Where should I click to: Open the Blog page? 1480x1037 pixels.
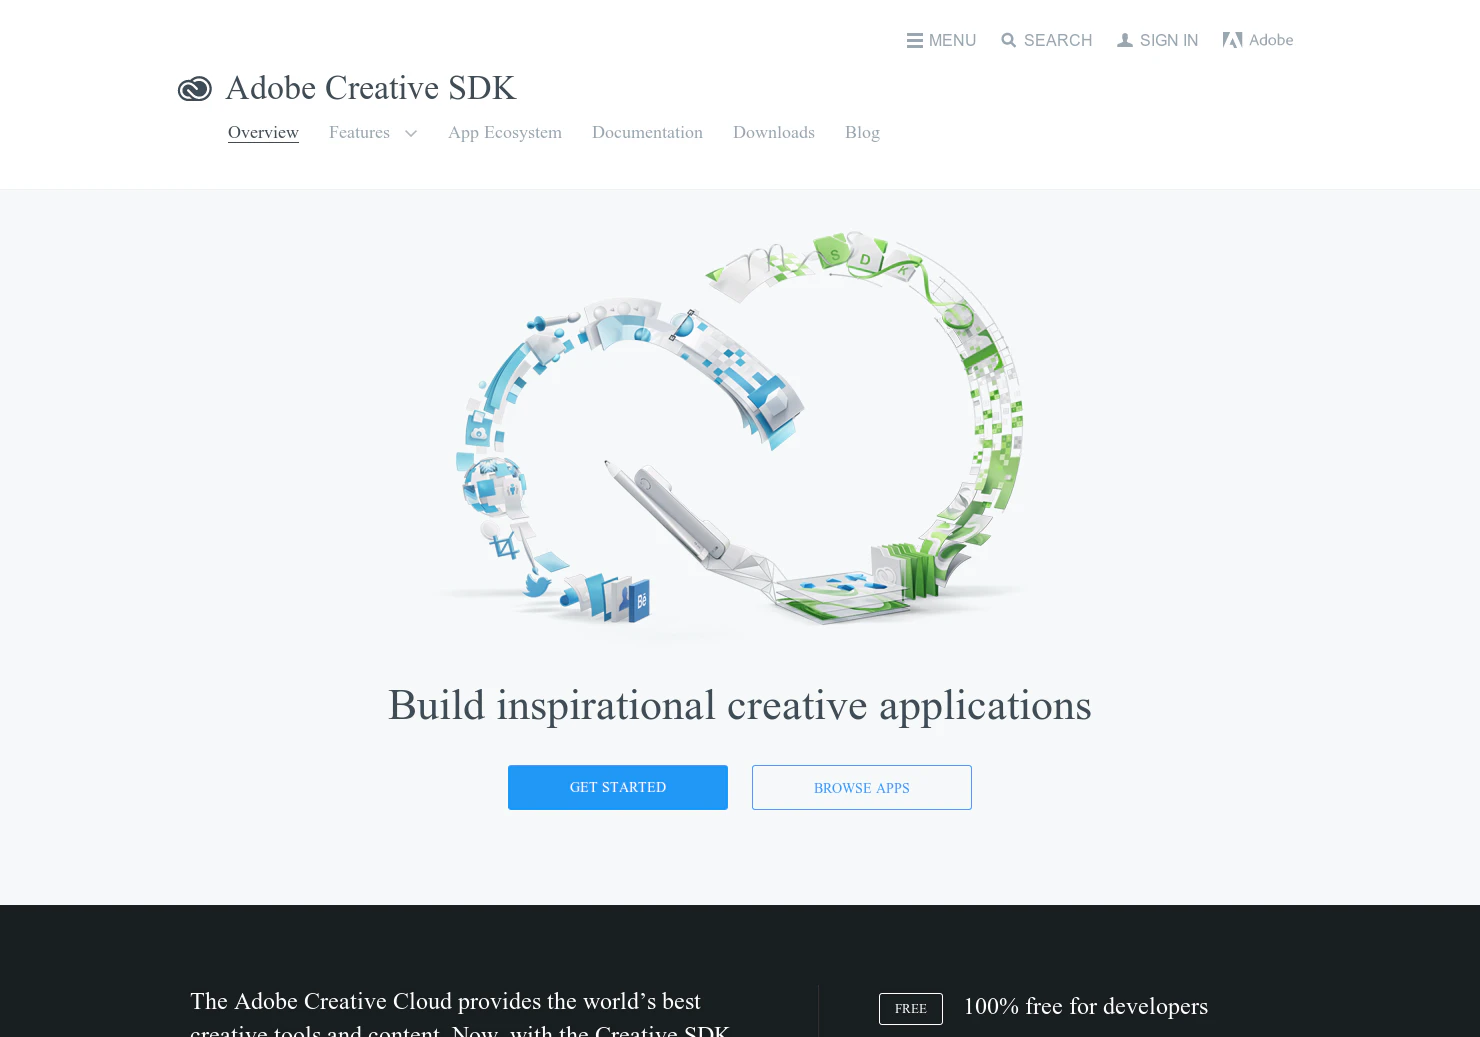click(x=862, y=133)
